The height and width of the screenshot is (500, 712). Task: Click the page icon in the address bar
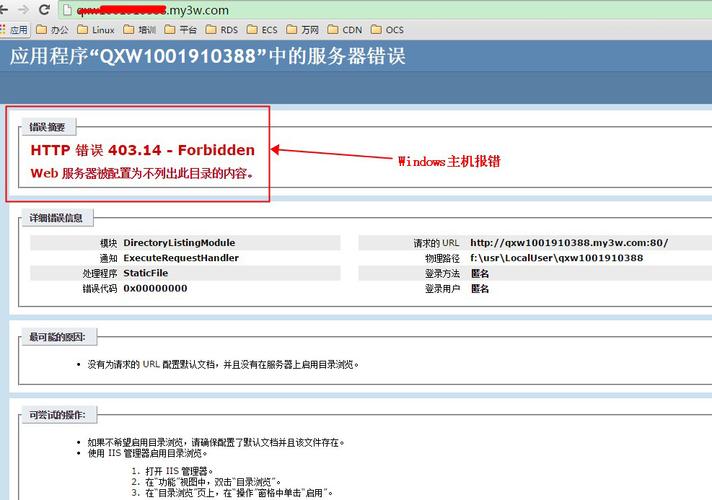click(x=67, y=10)
